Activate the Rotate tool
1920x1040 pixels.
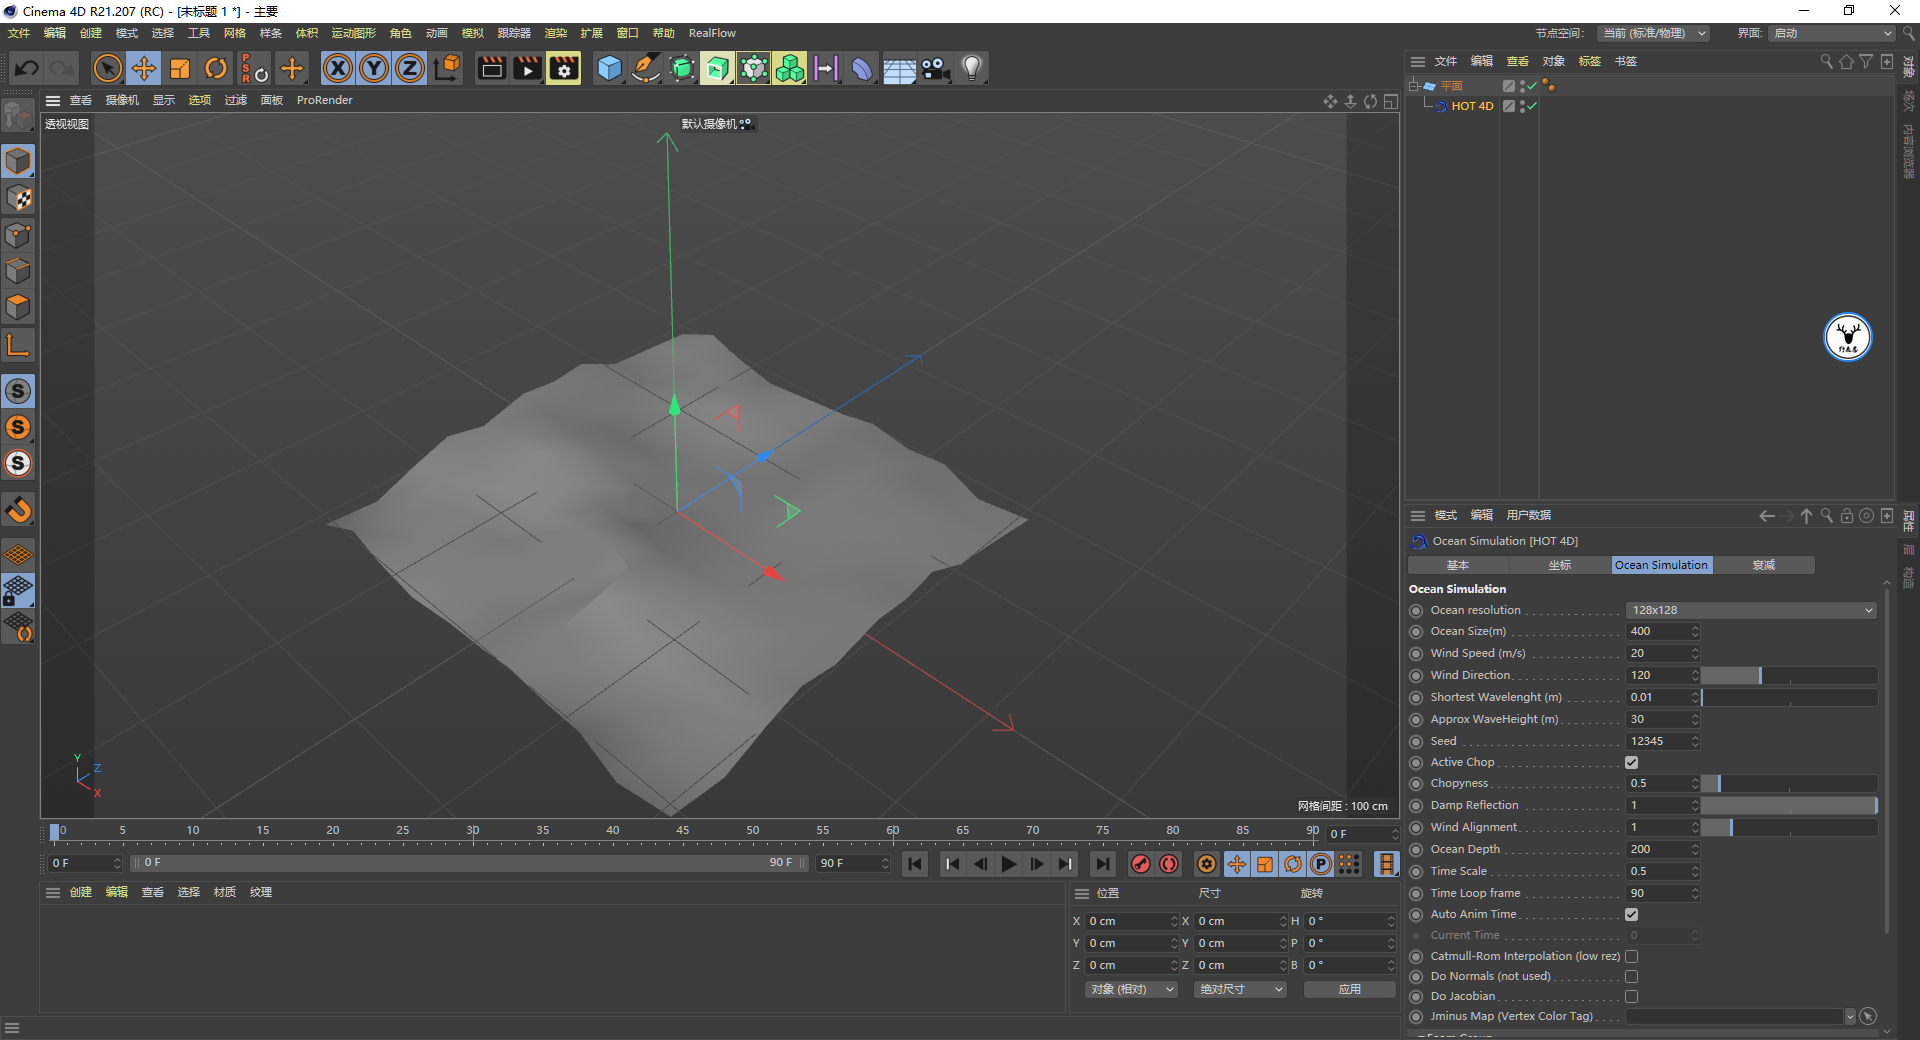(216, 68)
